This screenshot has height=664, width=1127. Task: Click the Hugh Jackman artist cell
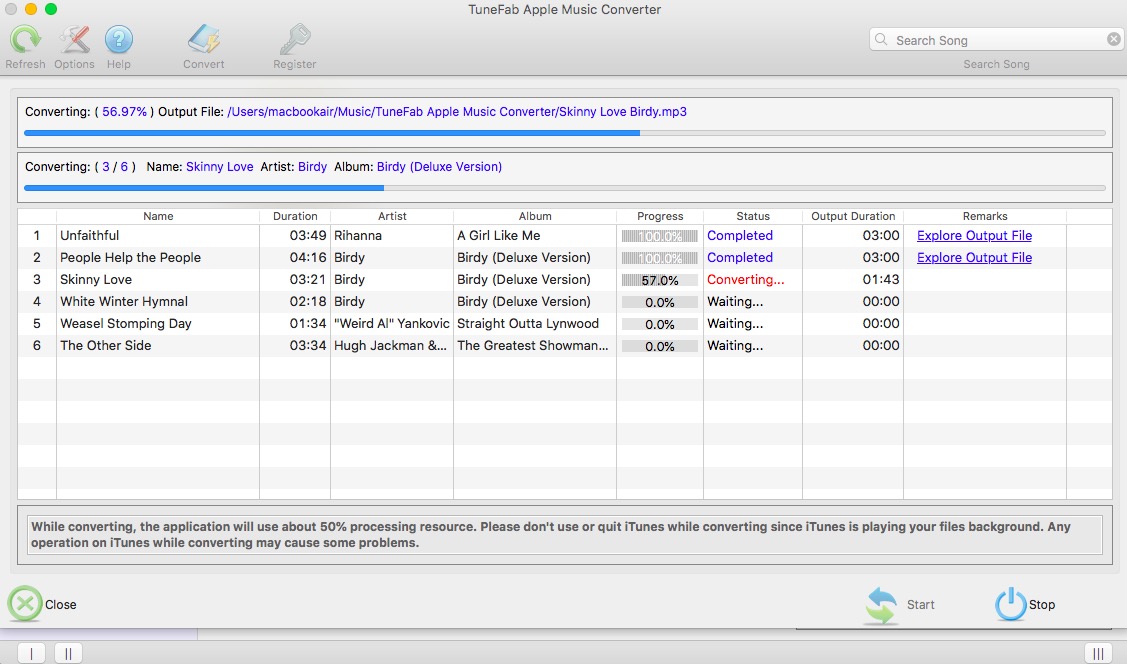coord(390,346)
